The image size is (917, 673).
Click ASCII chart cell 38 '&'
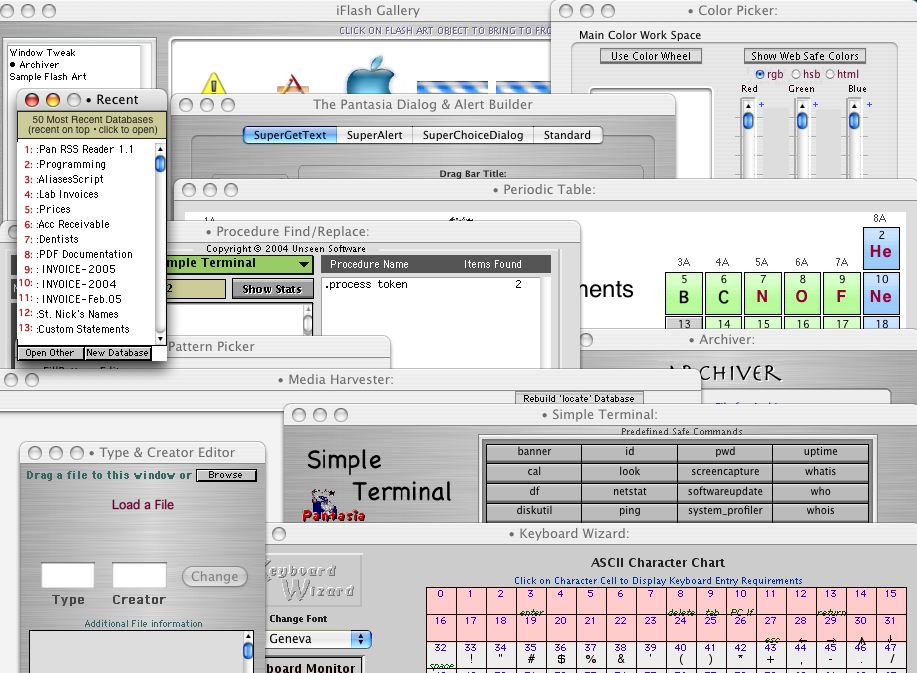[x=620, y=654]
